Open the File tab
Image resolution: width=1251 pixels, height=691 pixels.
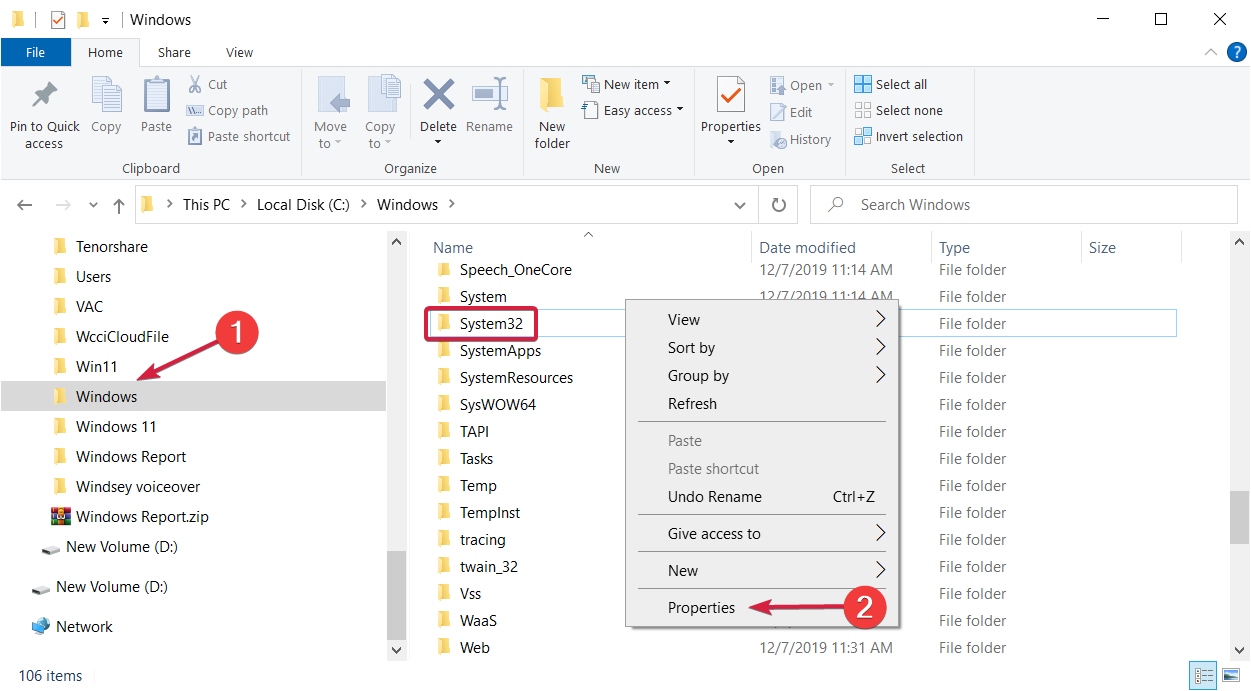pos(35,52)
